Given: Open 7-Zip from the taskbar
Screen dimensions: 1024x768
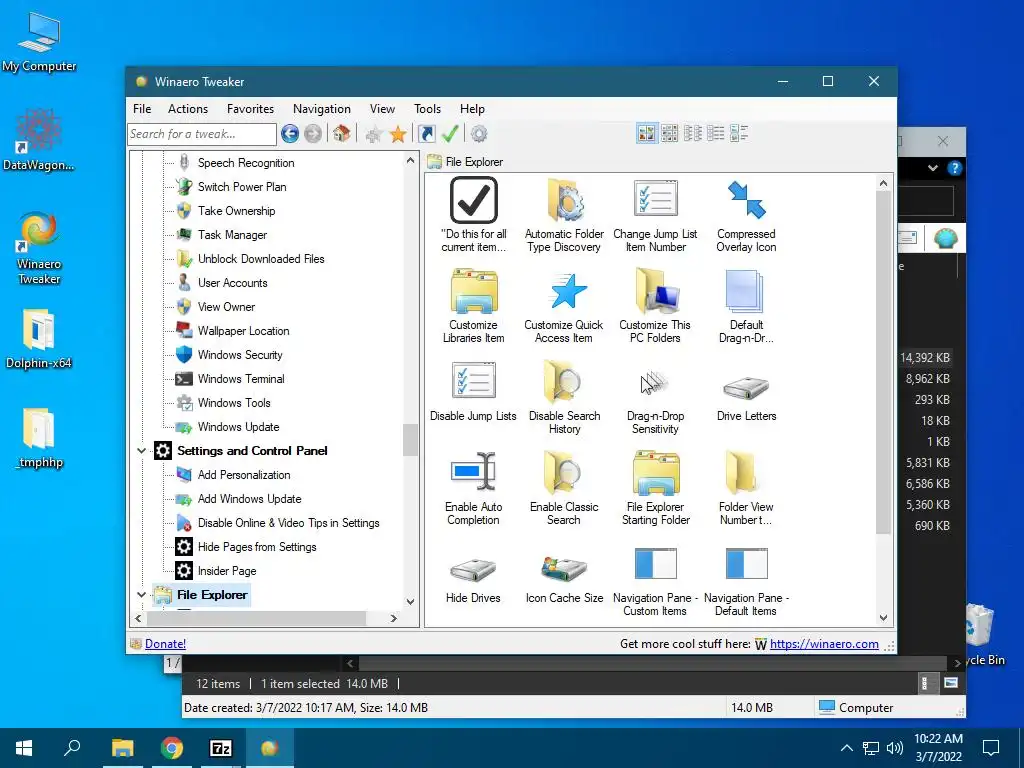Looking at the screenshot, I should (221, 748).
